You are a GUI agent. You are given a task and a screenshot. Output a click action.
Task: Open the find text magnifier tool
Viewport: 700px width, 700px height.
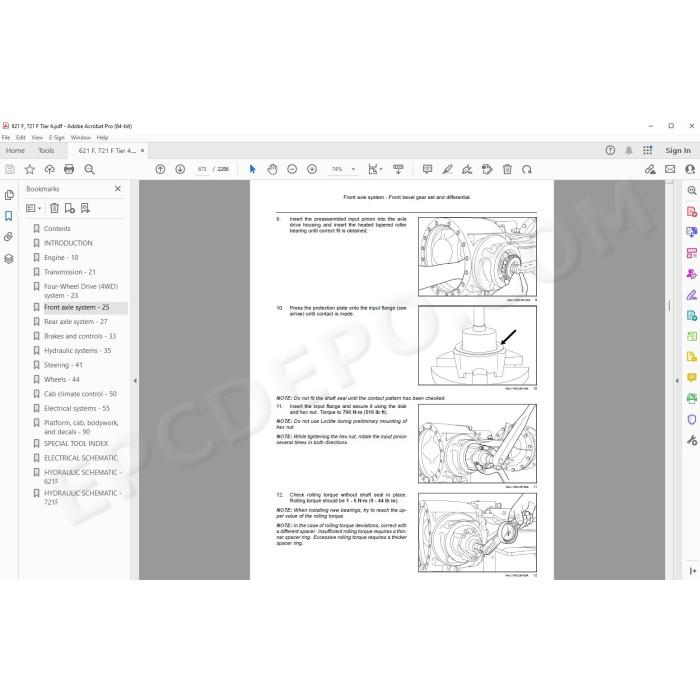89,169
